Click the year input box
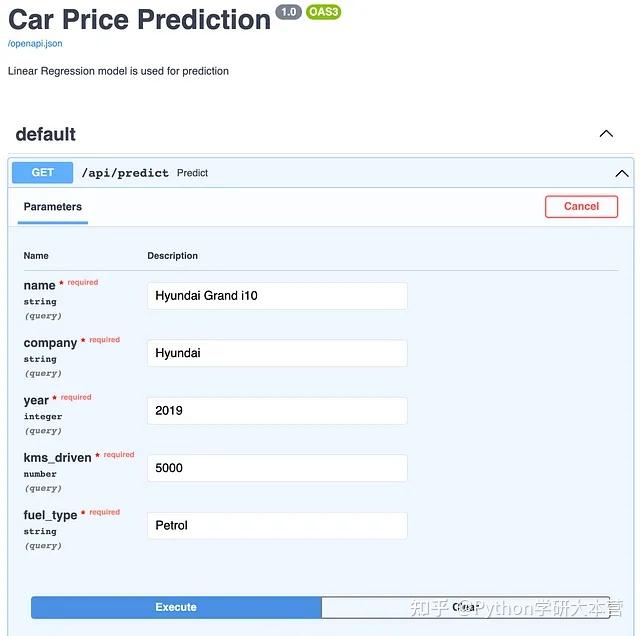This screenshot has height=636, width=640. [x=277, y=410]
